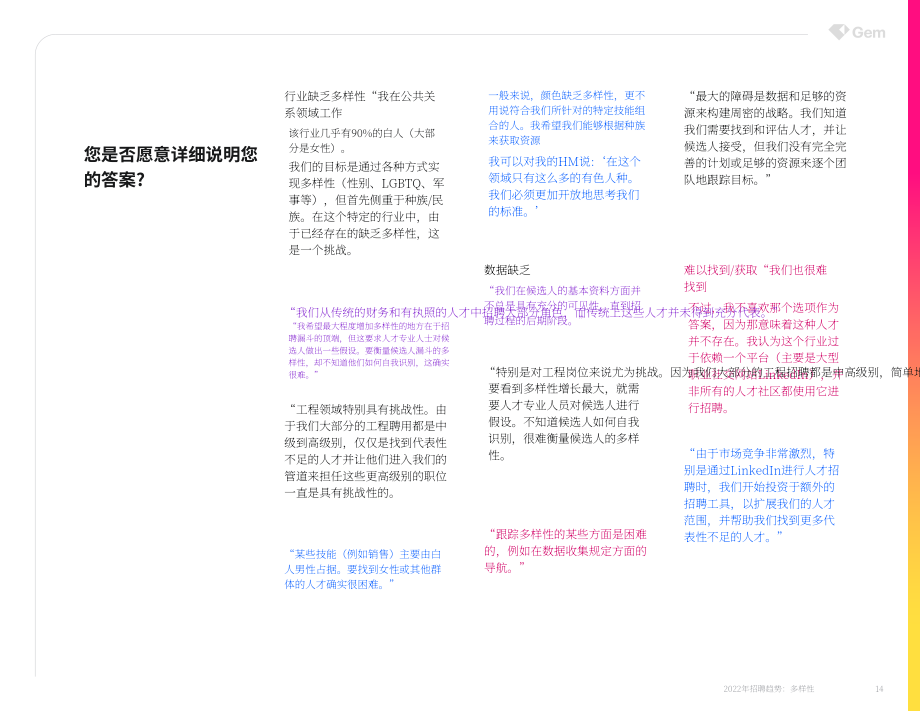Click paragraph starting 我们的目标是通过各种方式
920x711 pixels.
tap(366, 208)
